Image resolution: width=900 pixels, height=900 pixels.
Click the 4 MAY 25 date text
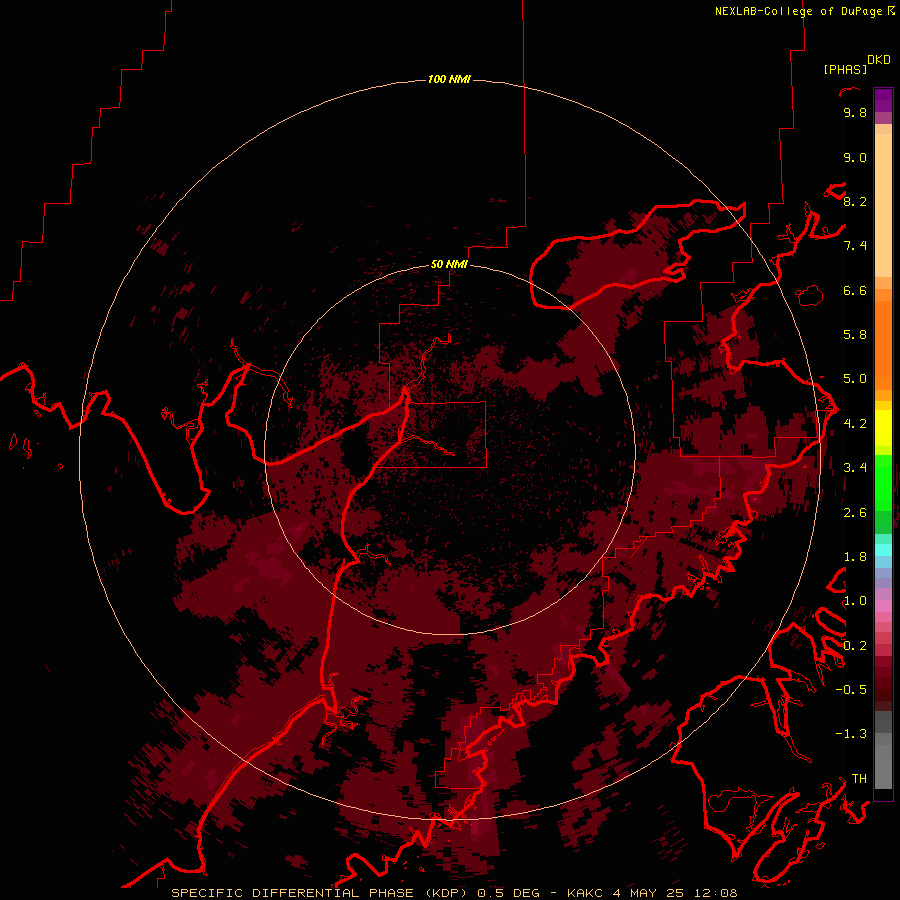(649, 893)
